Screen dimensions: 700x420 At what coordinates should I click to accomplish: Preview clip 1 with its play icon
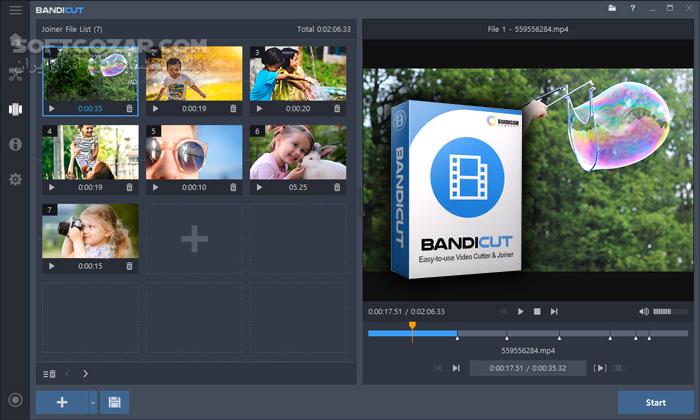pyautogui.click(x=52, y=108)
